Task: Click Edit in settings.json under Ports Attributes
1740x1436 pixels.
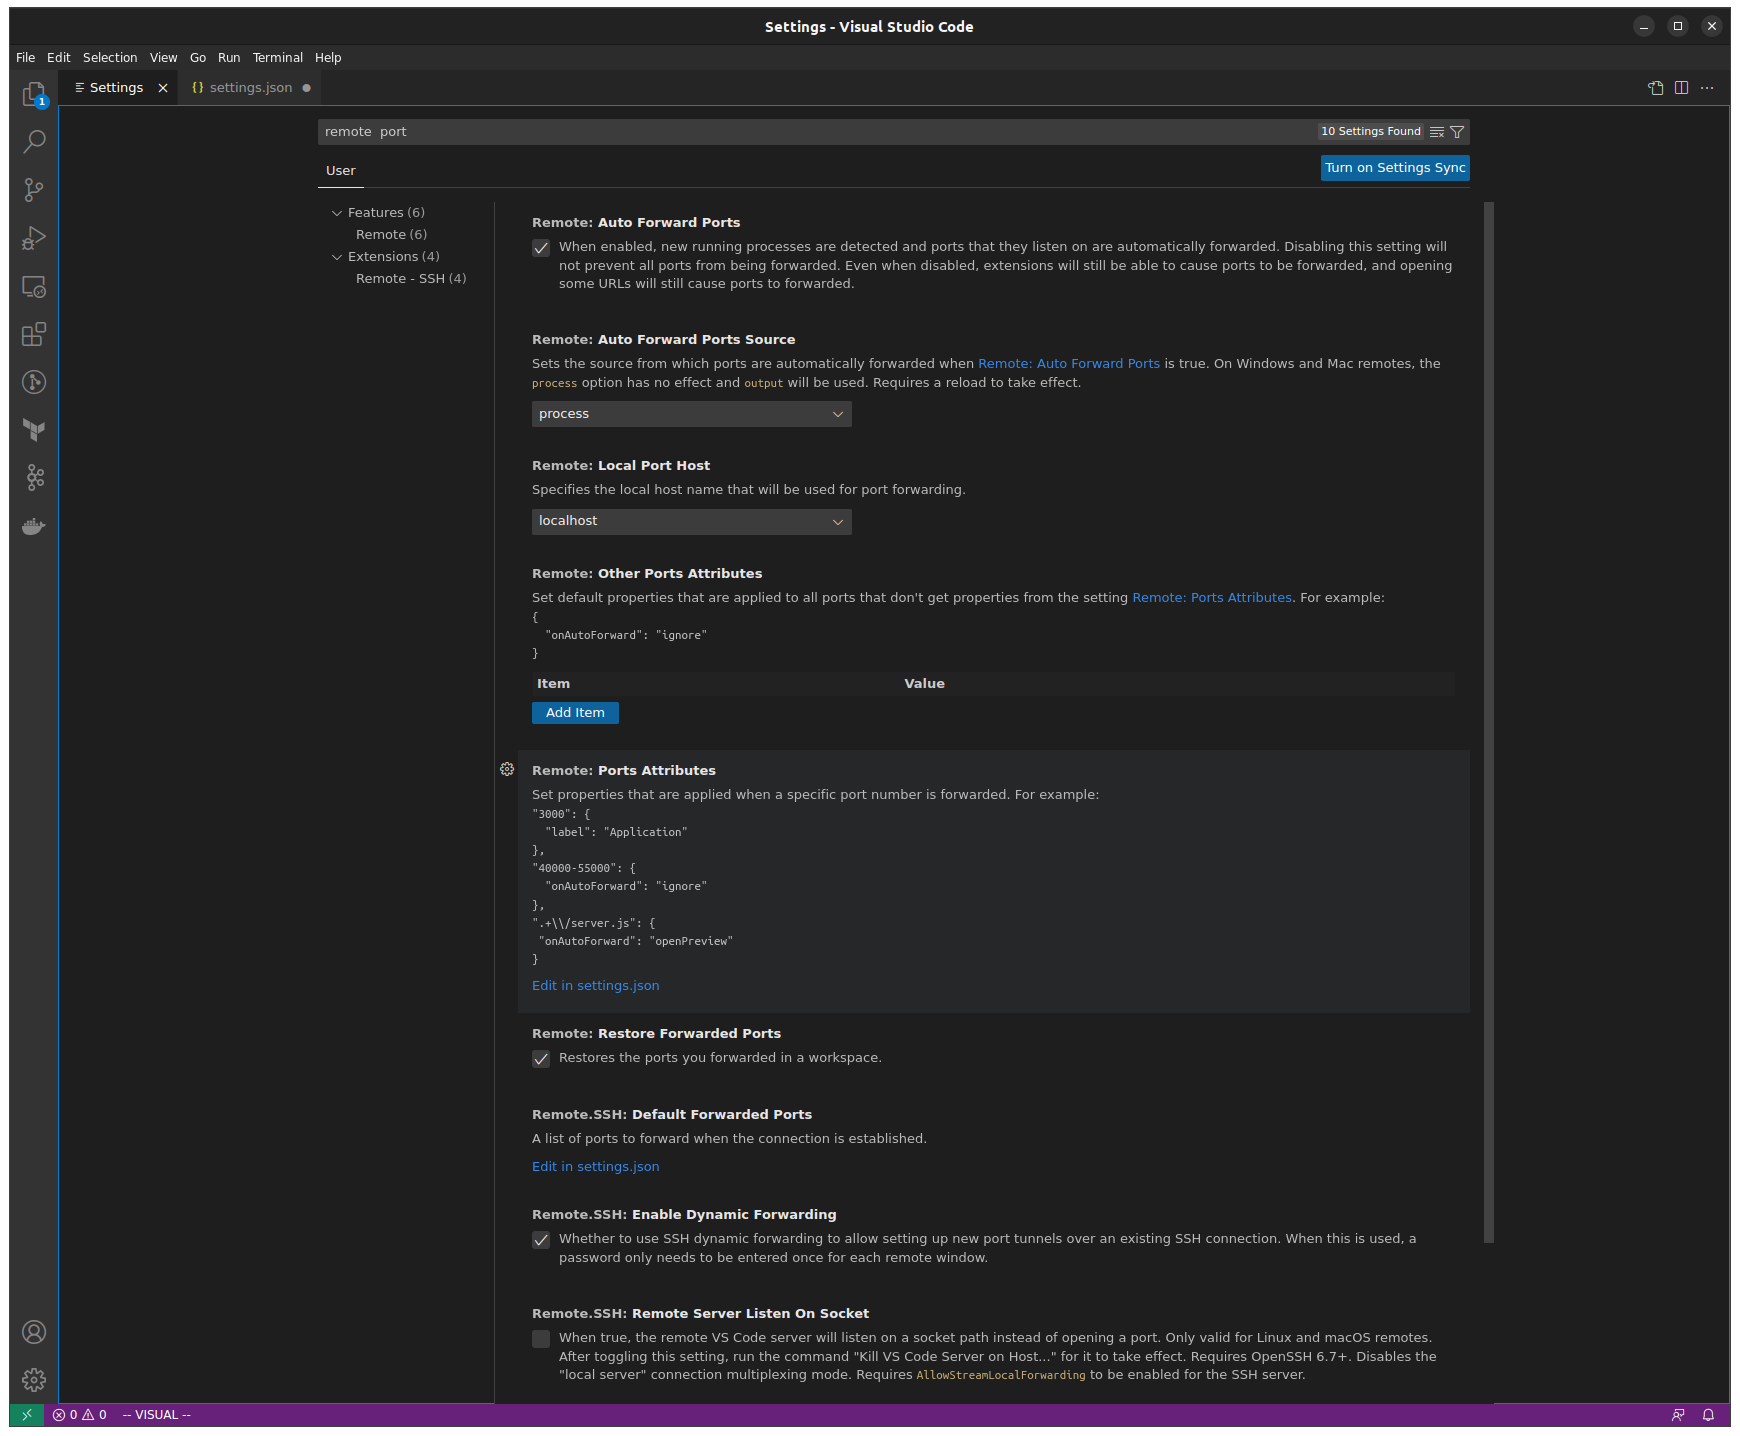Action: (x=595, y=985)
